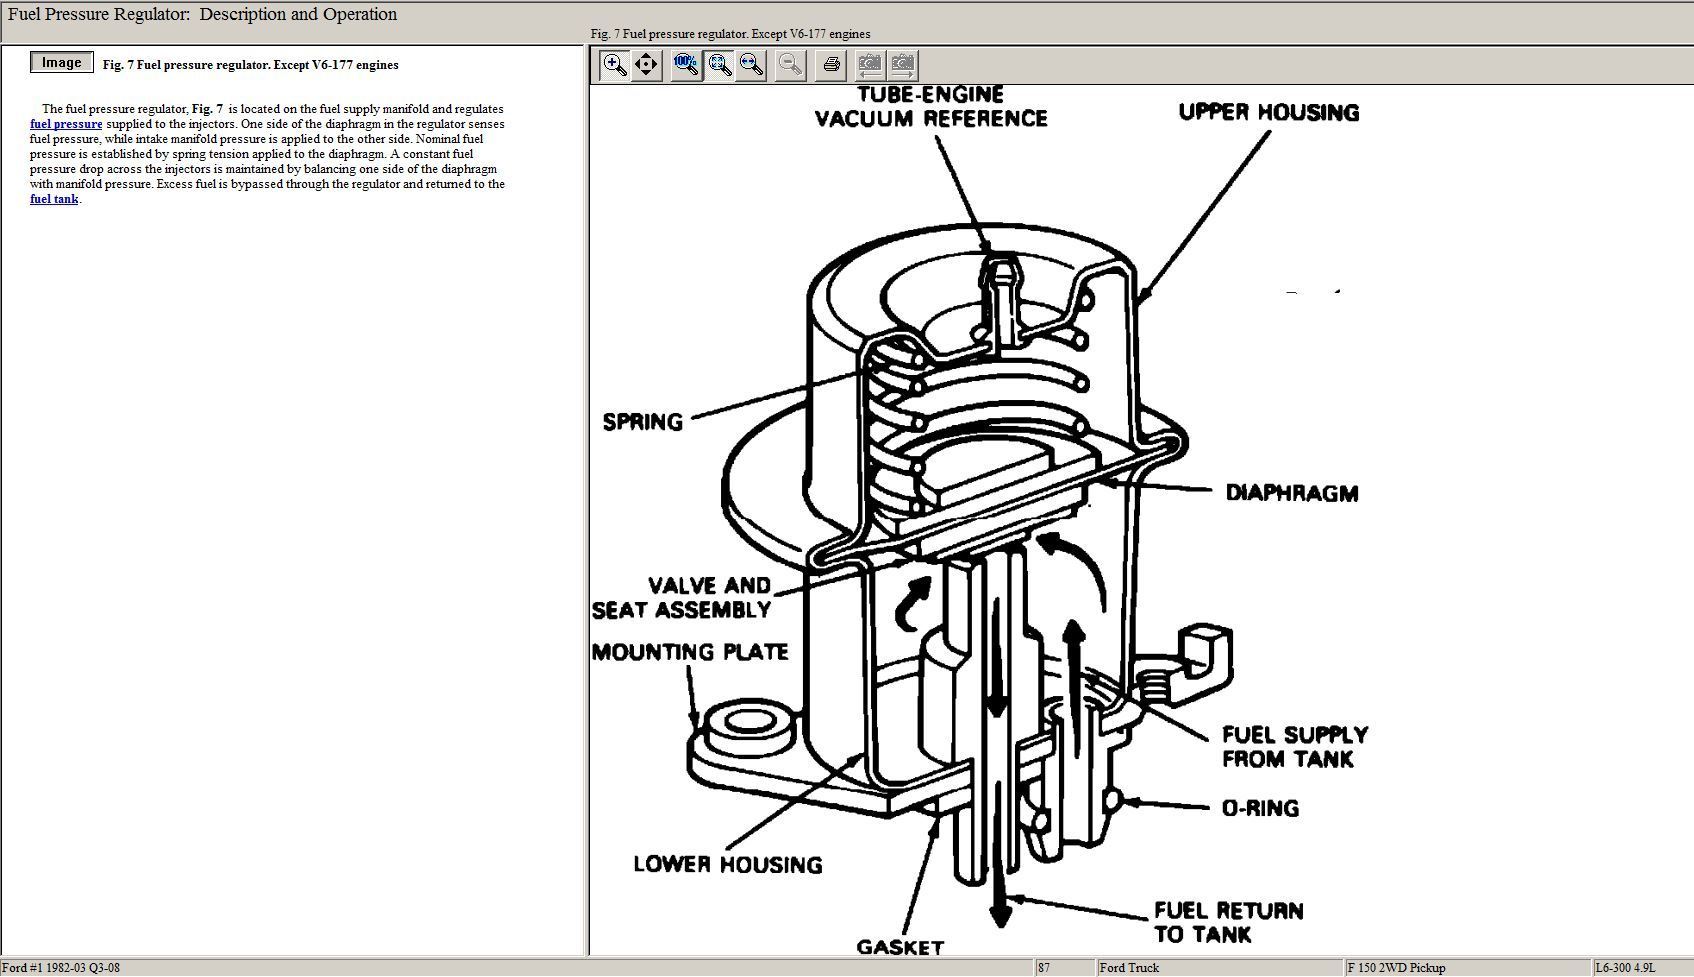Print the diagram with printer icon
Screen dimensions: 1694x977
tap(831, 65)
